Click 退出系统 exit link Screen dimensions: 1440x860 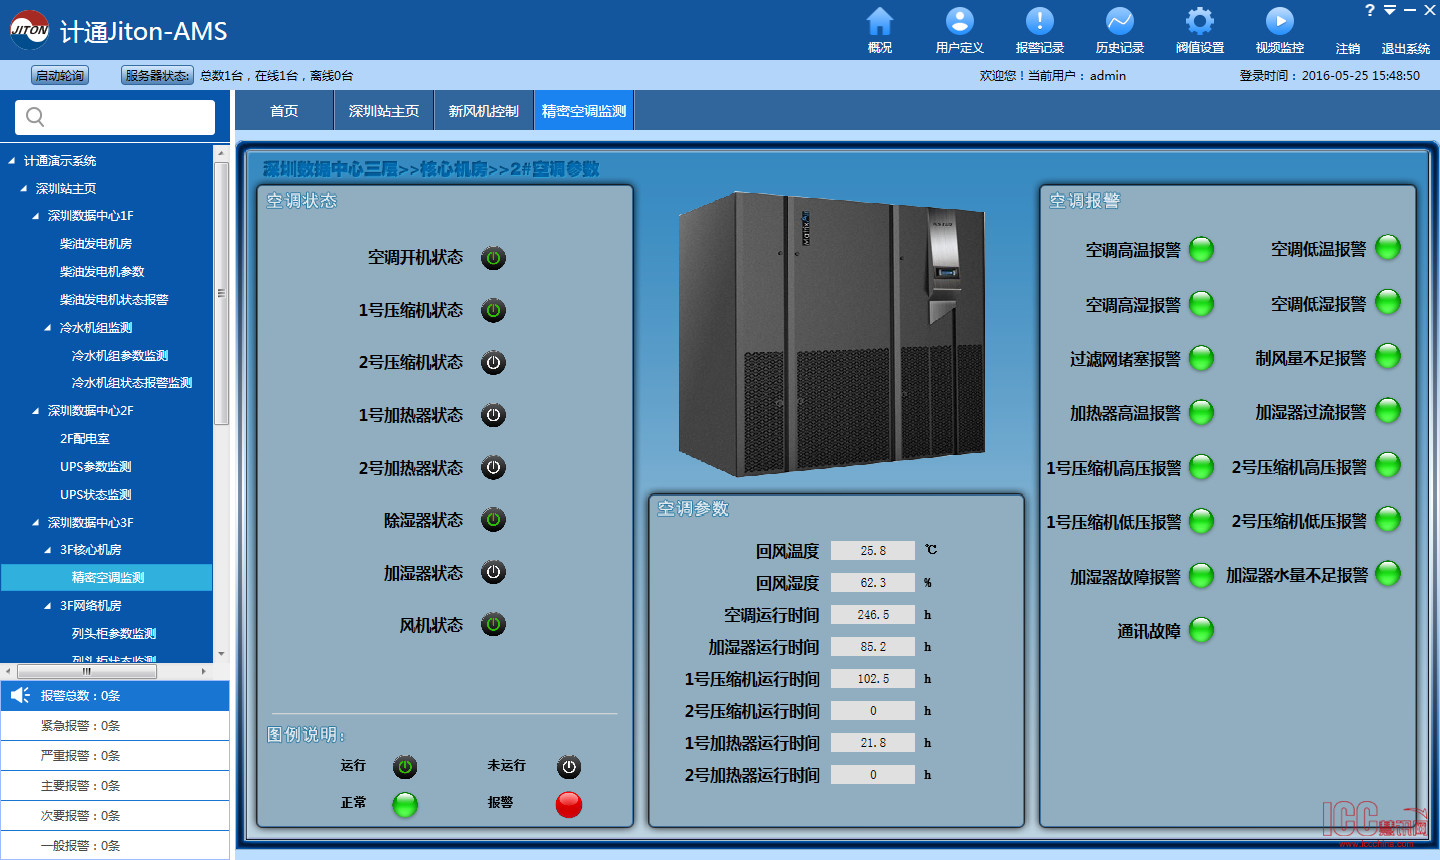(x=1406, y=48)
